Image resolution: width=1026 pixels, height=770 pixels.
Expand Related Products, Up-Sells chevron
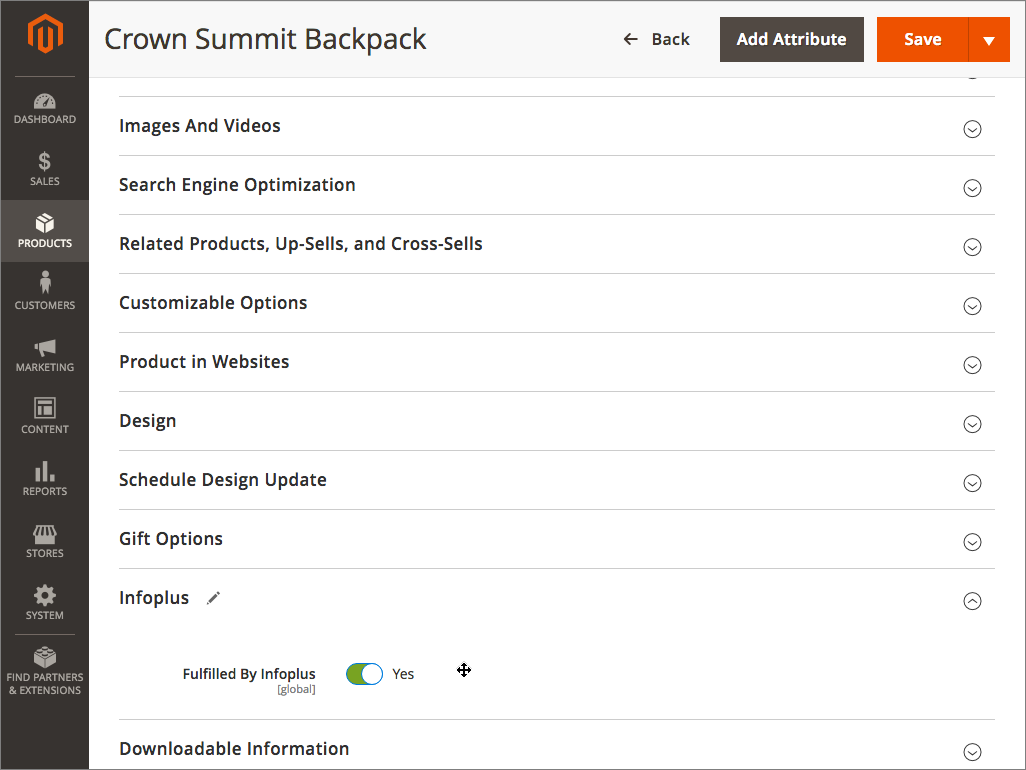click(x=972, y=247)
